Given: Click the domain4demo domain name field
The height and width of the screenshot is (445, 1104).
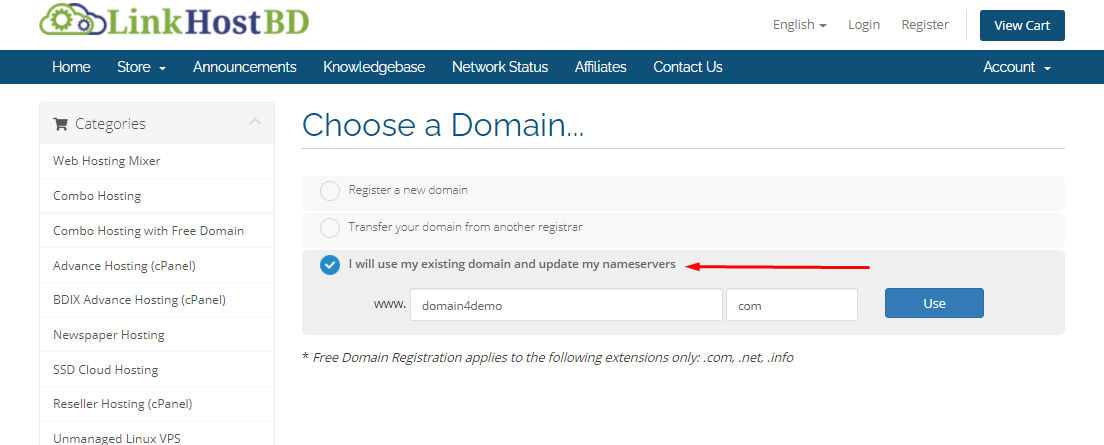Looking at the screenshot, I should point(566,305).
